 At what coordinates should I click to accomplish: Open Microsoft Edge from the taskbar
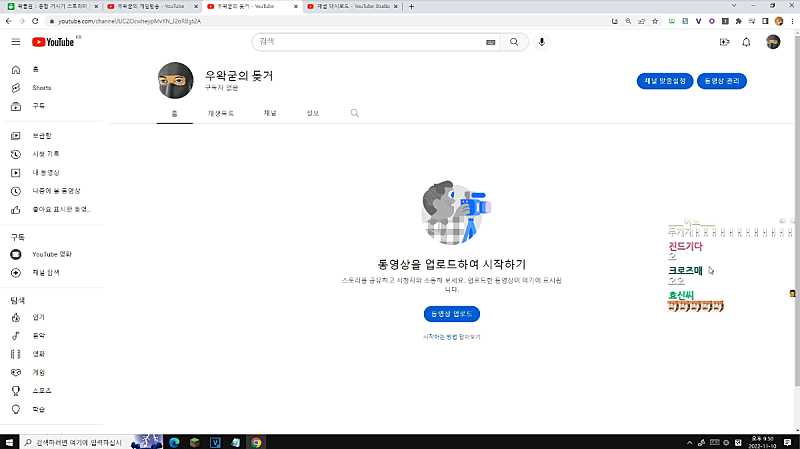(x=174, y=442)
